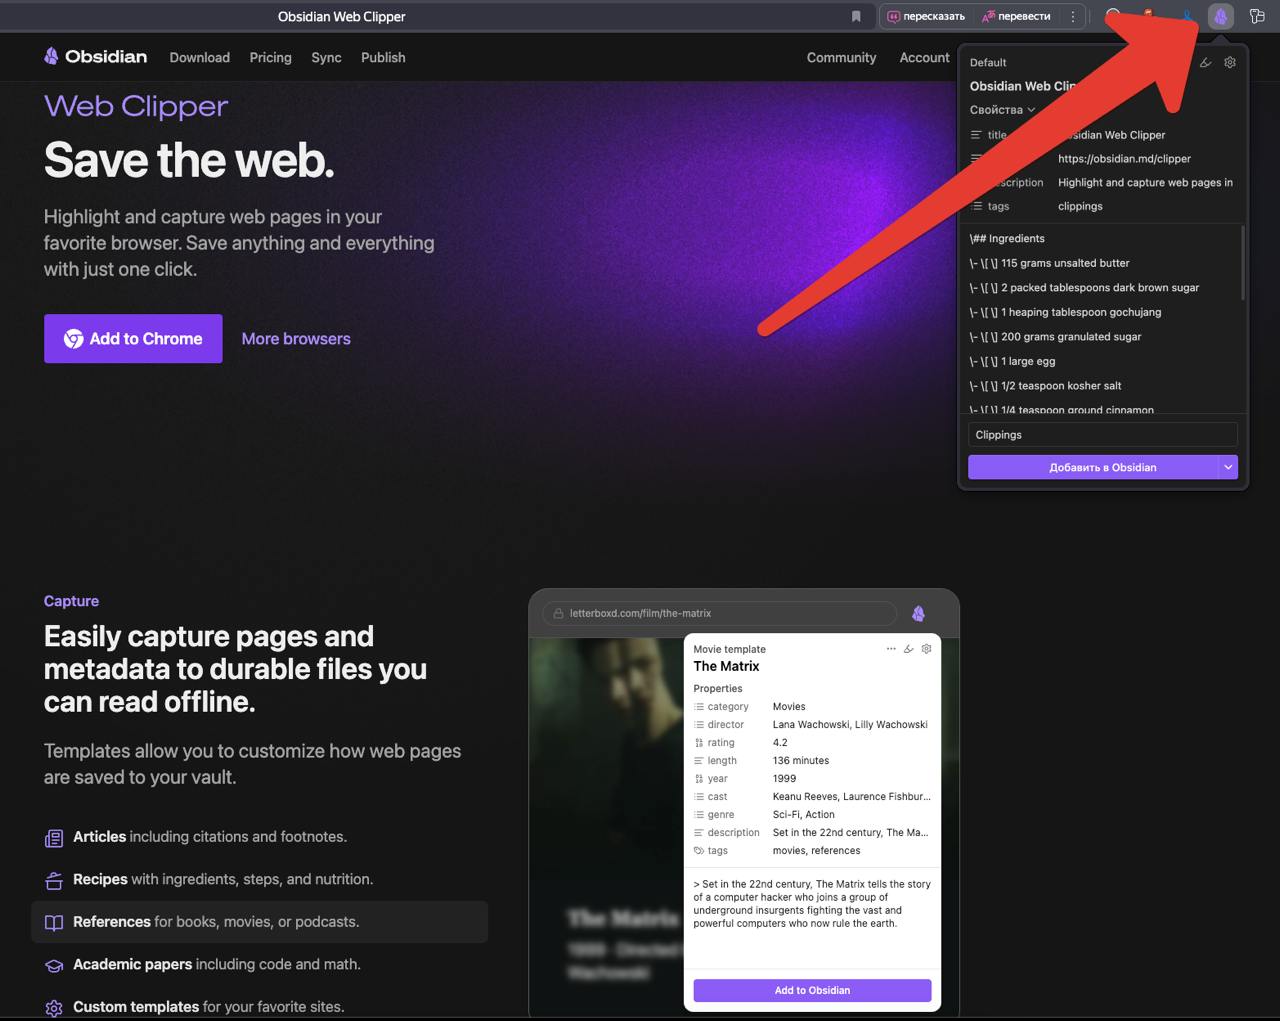This screenshot has height=1021, width=1280.
Task: Open the Account nav item
Action: click(x=924, y=58)
